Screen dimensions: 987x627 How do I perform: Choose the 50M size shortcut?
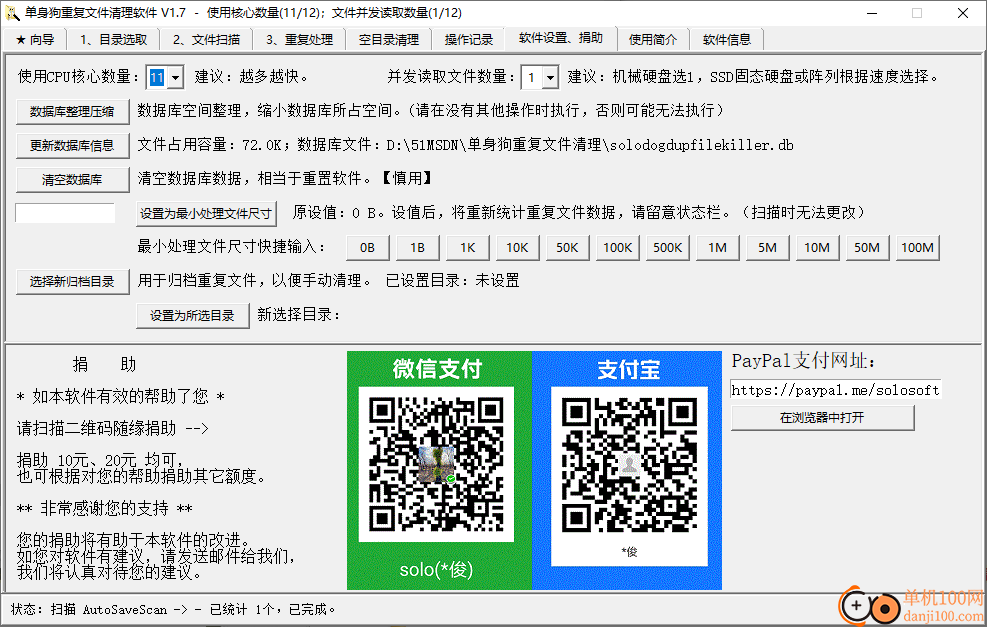pyautogui.click(x=867, y=247)
